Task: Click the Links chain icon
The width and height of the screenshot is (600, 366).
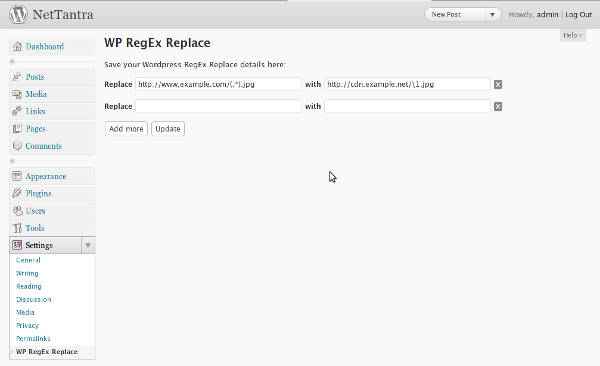Action: (17, 111)
